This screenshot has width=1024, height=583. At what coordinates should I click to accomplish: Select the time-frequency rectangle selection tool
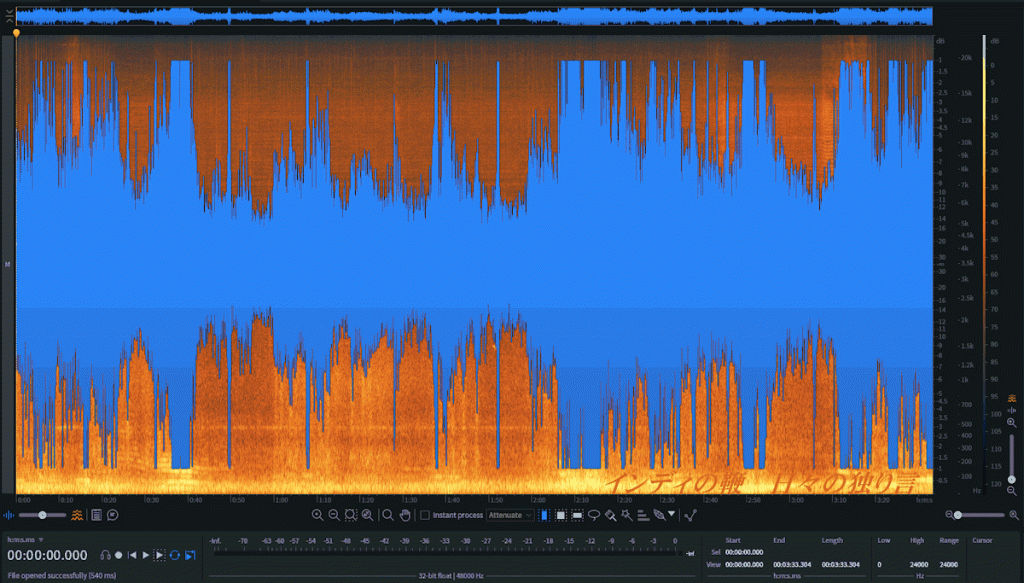(x=560, y=515)
